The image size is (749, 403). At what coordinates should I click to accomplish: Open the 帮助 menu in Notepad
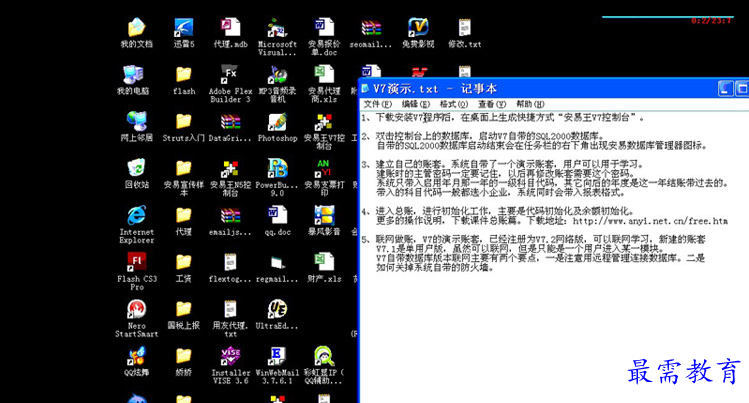click(529, 104)
